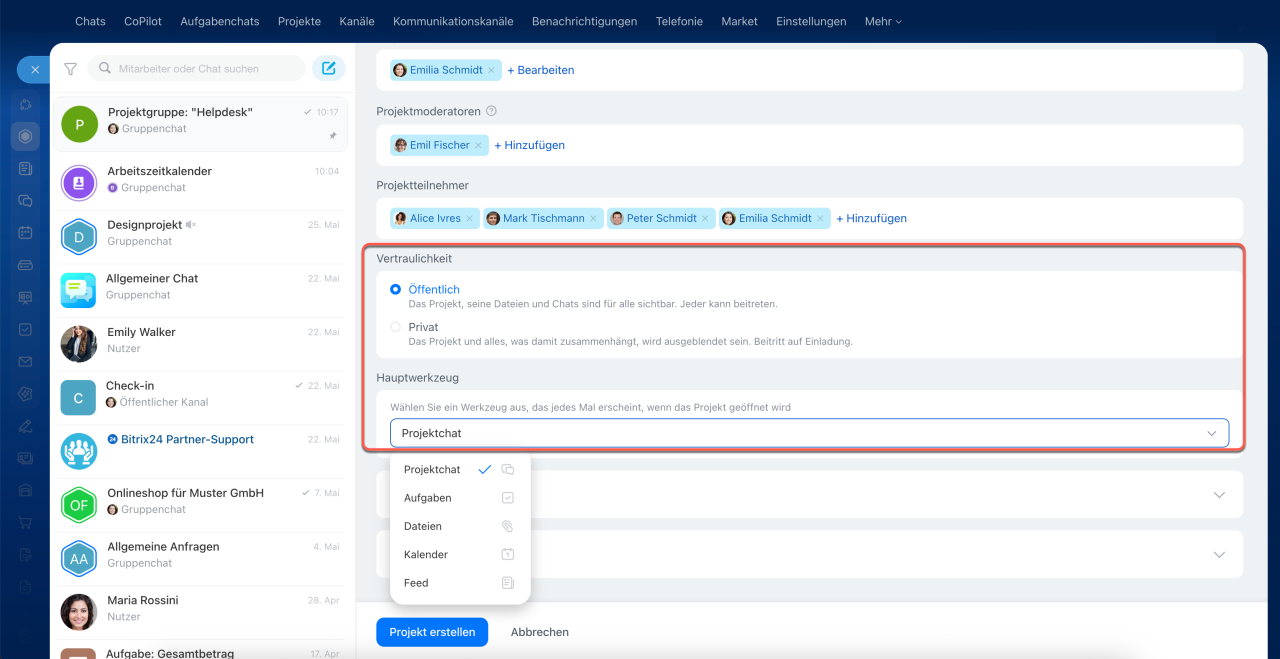This screenshot has height=659, width=1280.
Task: Expand the Mehr menu in top bar
Action: pyautogui.click(x=883, y=21)
